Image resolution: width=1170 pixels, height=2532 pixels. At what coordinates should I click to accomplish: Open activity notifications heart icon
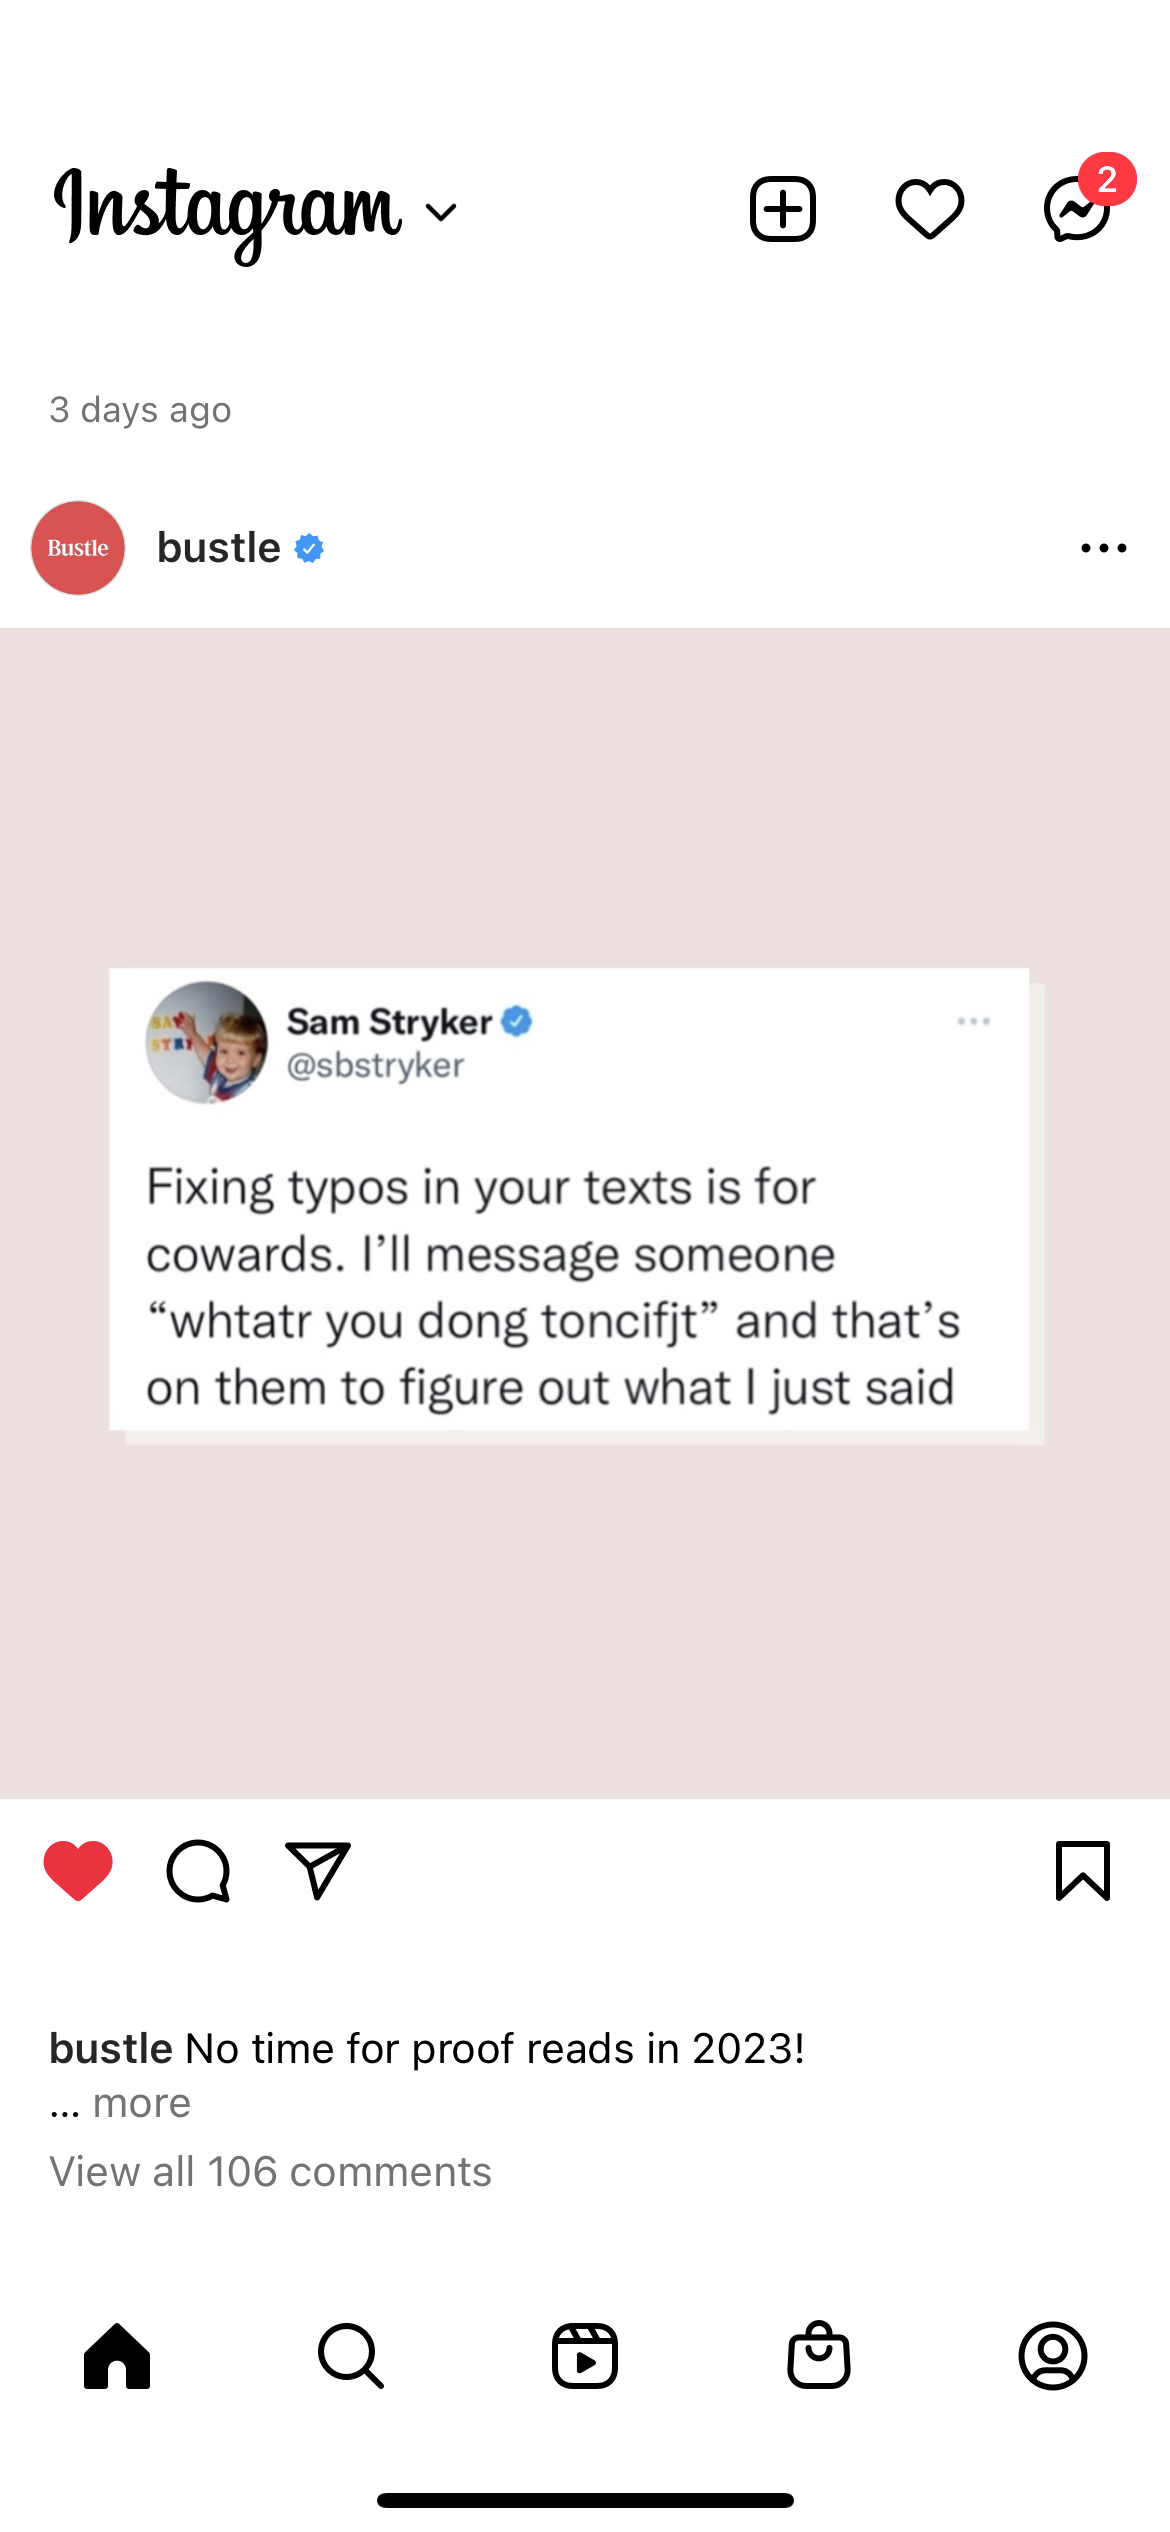[x=929, y=209]
